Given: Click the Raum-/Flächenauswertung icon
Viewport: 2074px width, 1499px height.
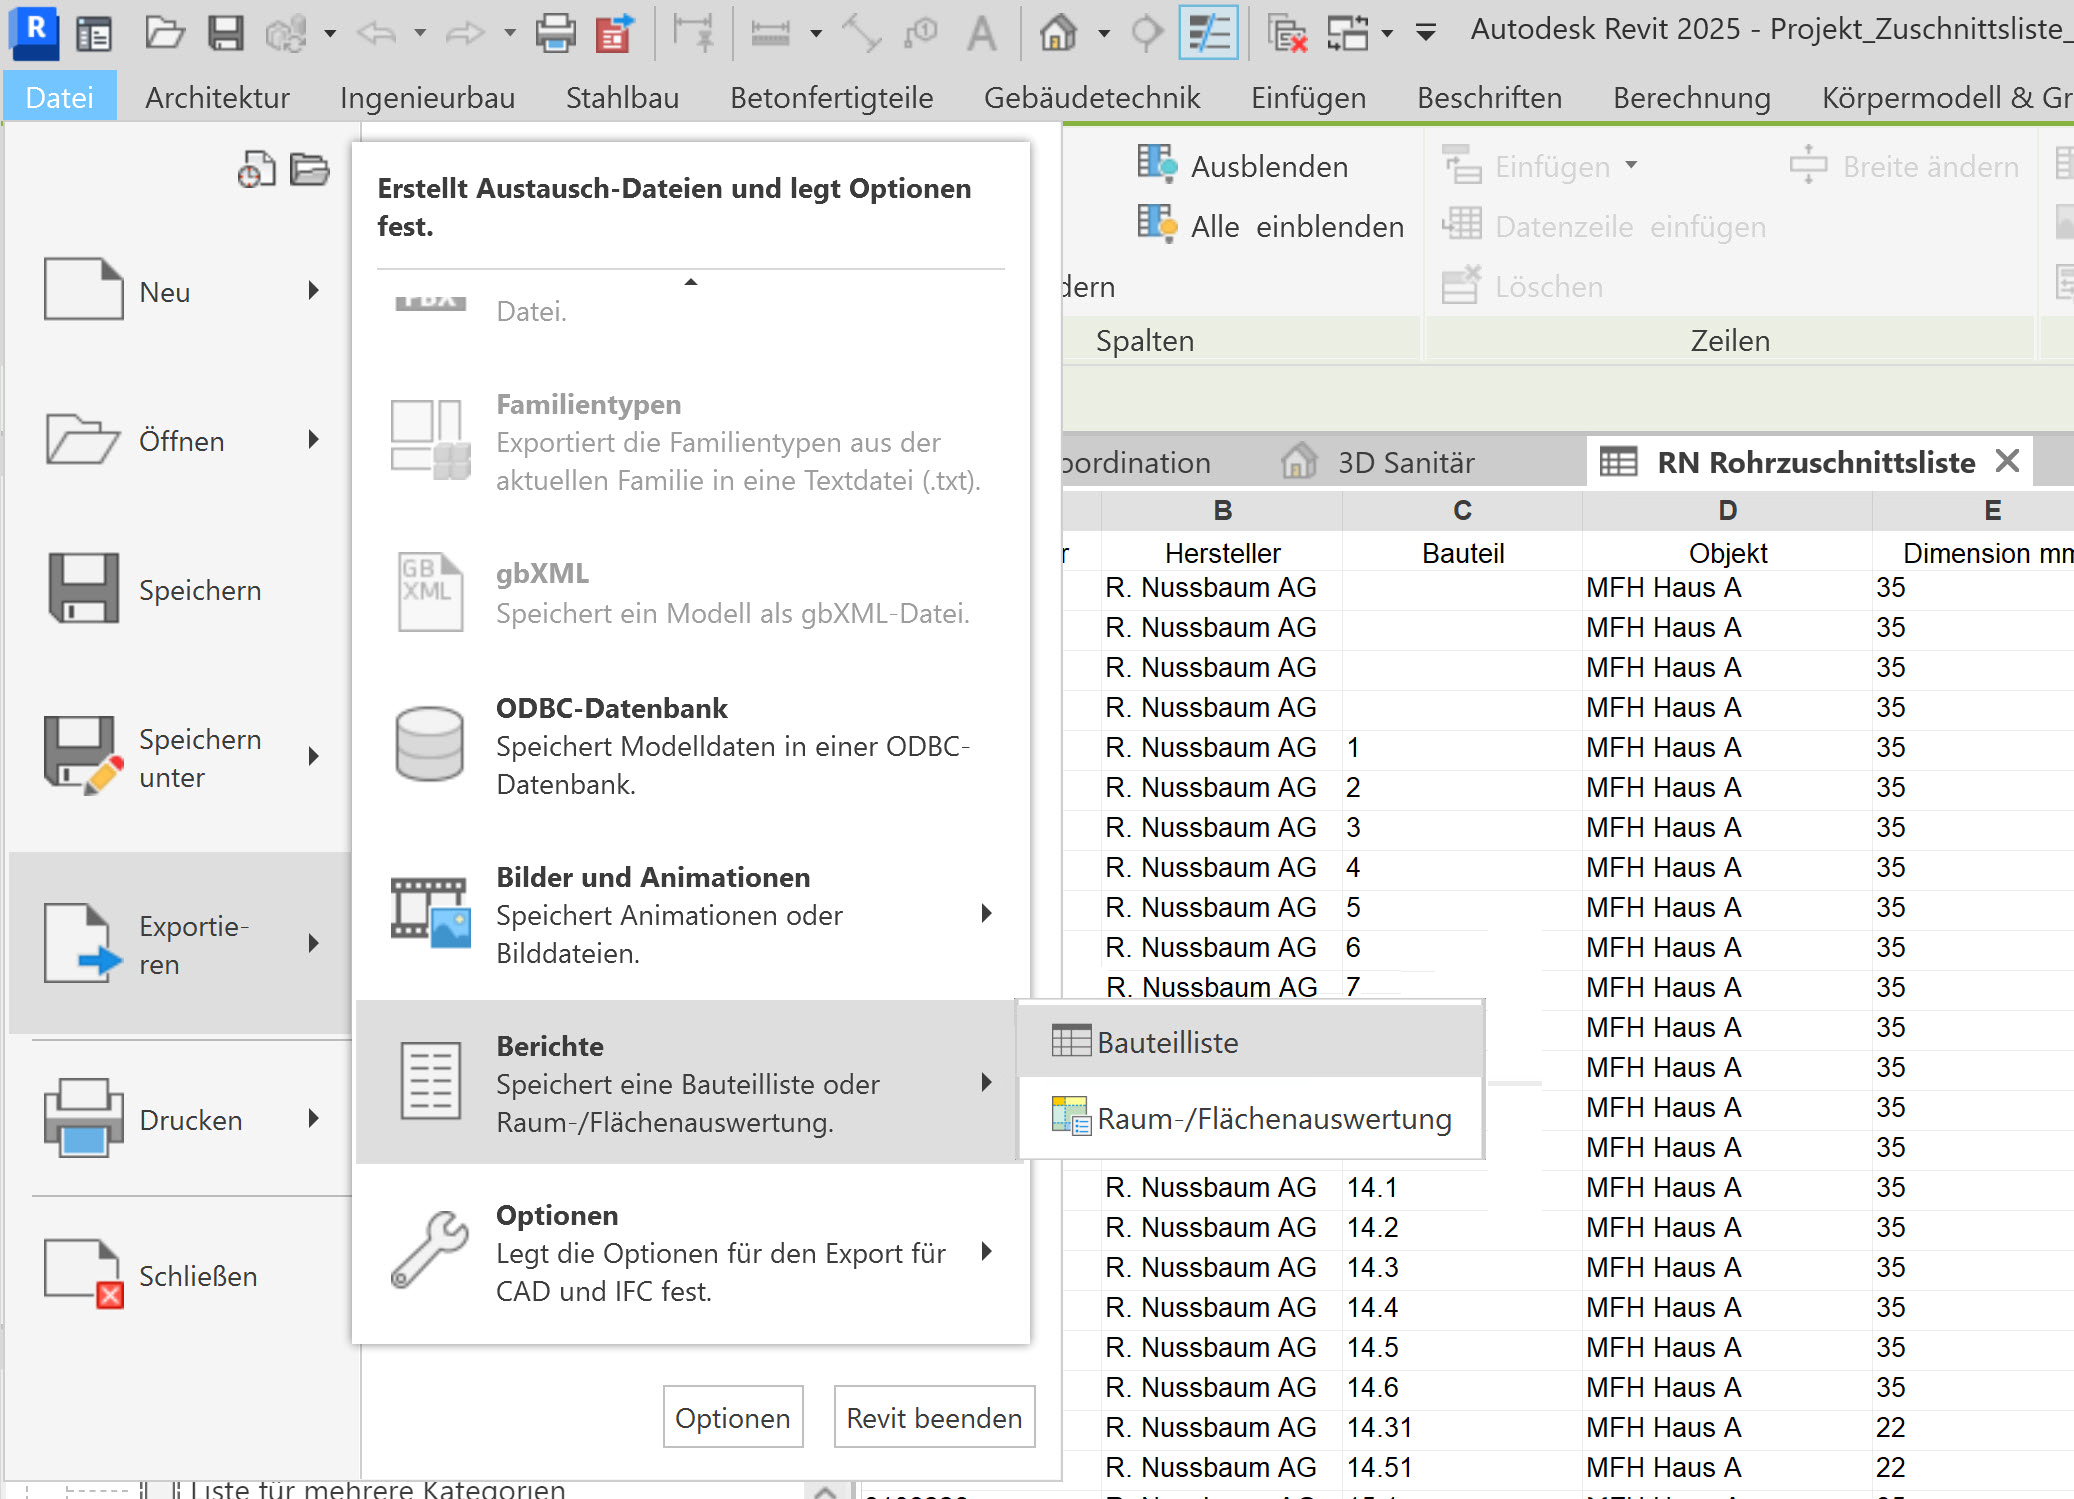Looking at the screenshot, I should pos(1071,1116).
